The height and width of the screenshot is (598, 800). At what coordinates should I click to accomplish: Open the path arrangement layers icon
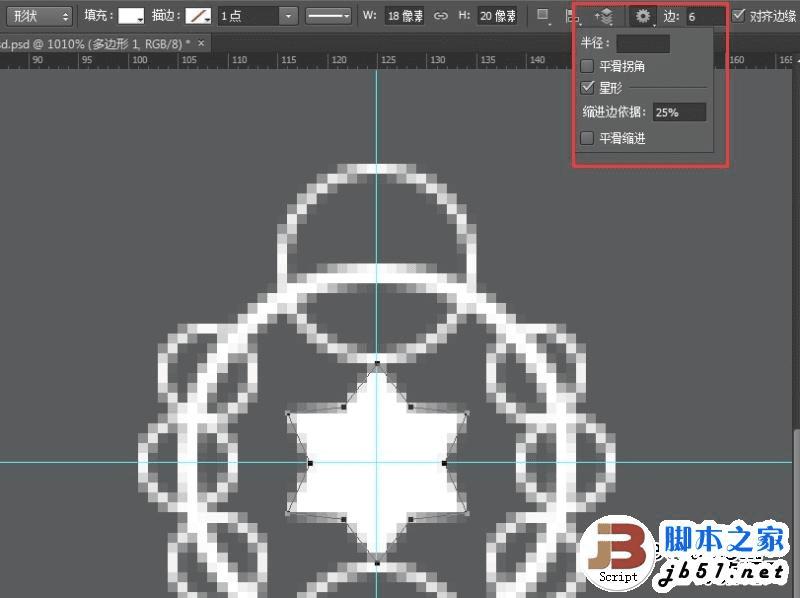click(x=604, y=16)
